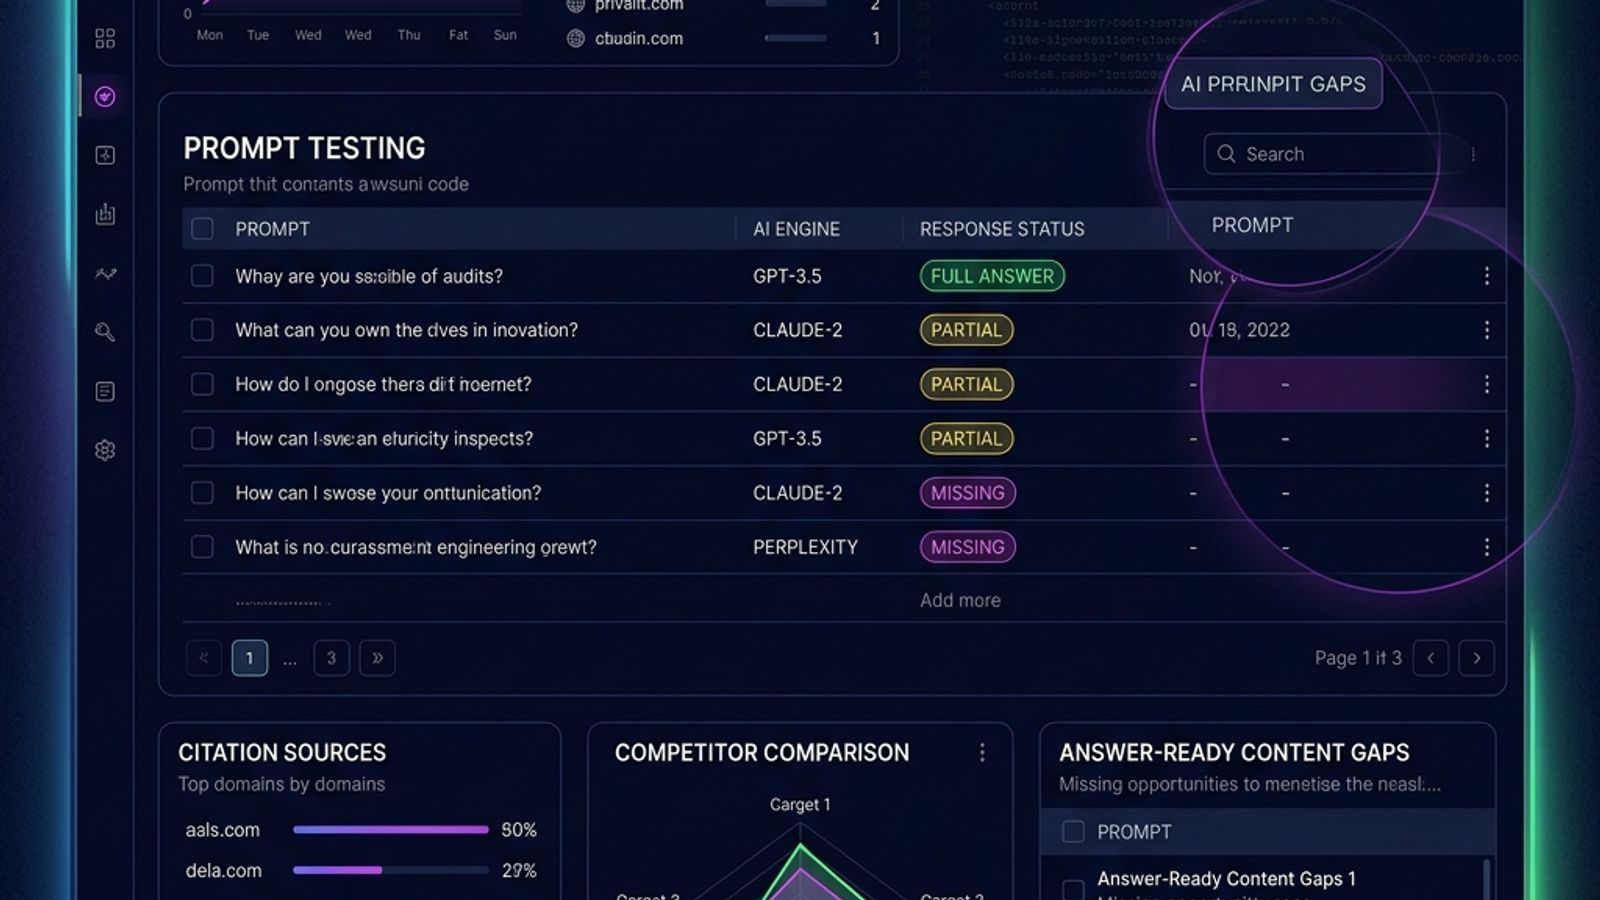This screenshot has height=900, width=1600.
Task: Click the AI PRRINPIT GAPS button
Action: click(x=1273, y=84)
